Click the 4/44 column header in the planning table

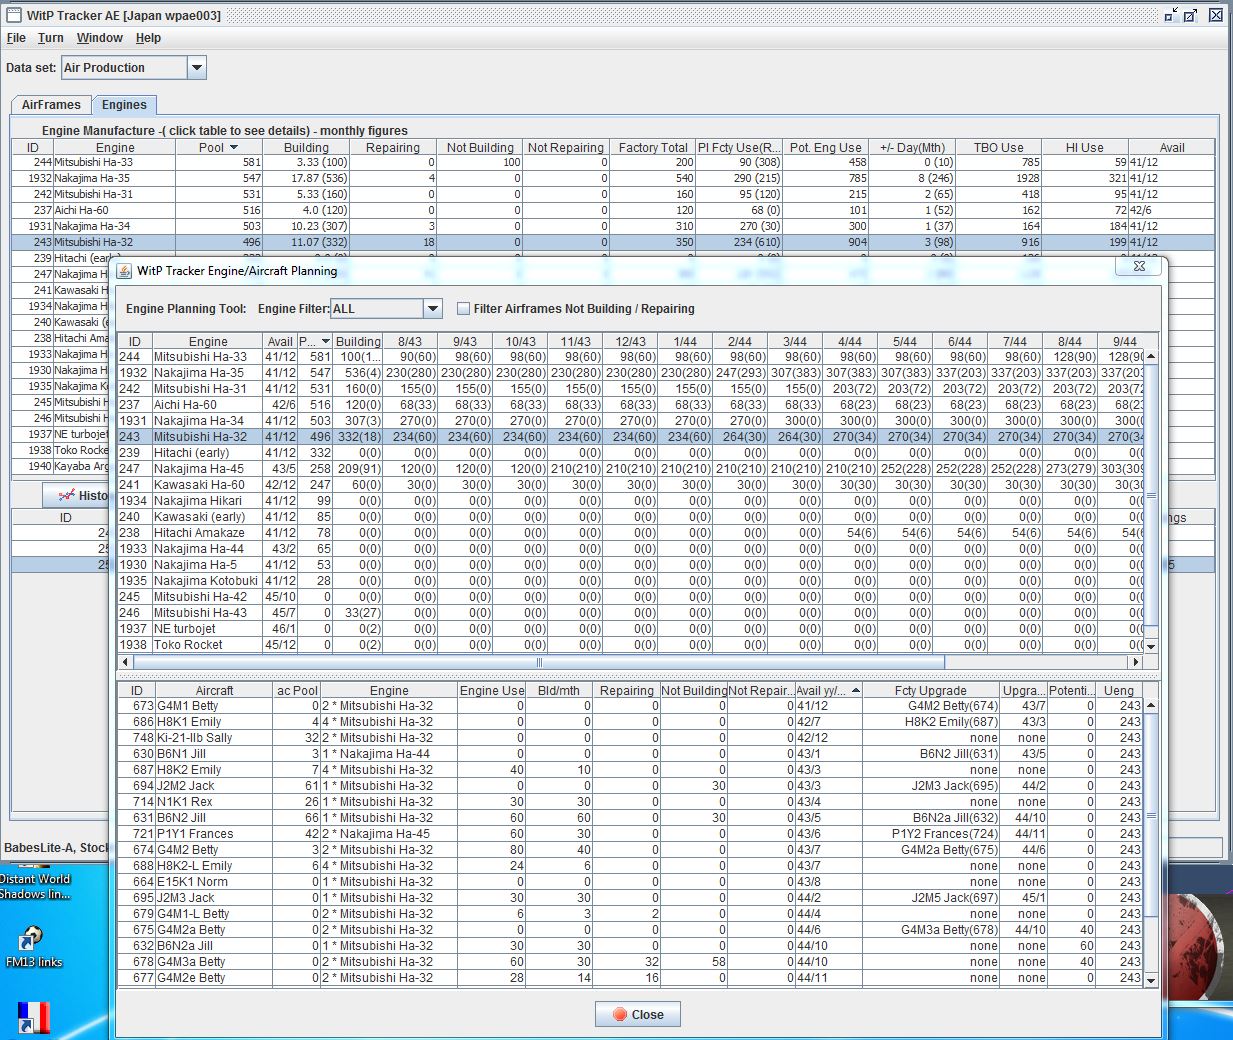pyautogui.click(x=850, y=341)
